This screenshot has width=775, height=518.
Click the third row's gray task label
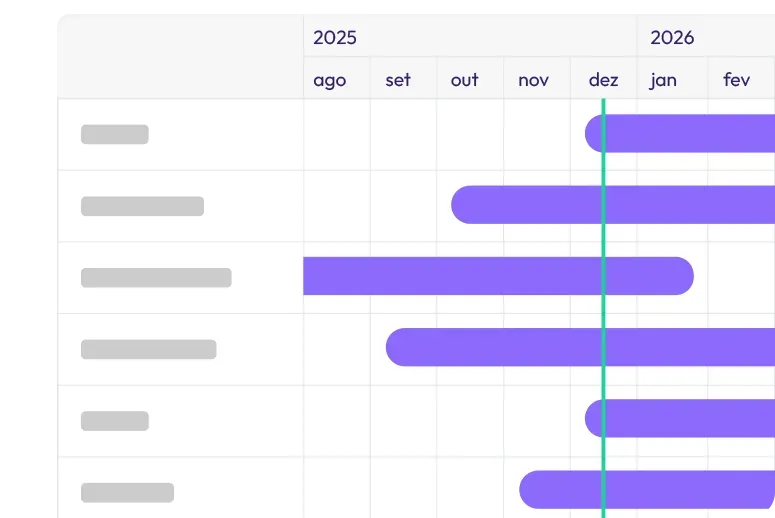156,278
